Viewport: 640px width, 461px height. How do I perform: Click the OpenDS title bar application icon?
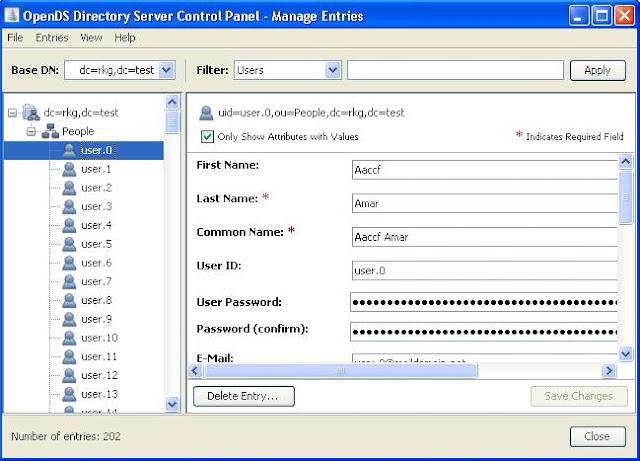point(12,15)
